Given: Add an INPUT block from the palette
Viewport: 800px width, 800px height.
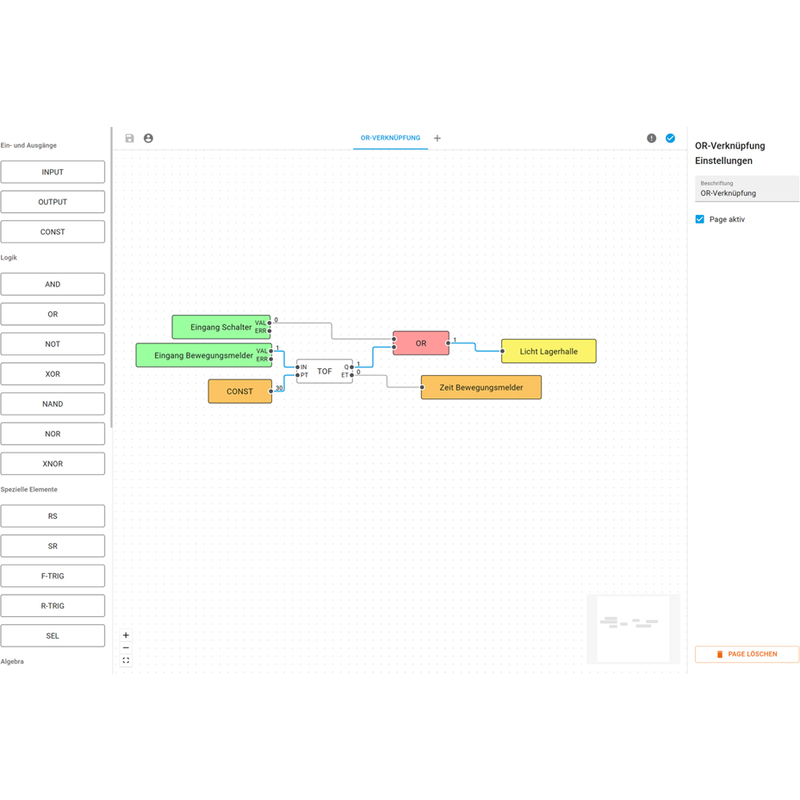Looking at the screenshot, I should tap(53, 172).
